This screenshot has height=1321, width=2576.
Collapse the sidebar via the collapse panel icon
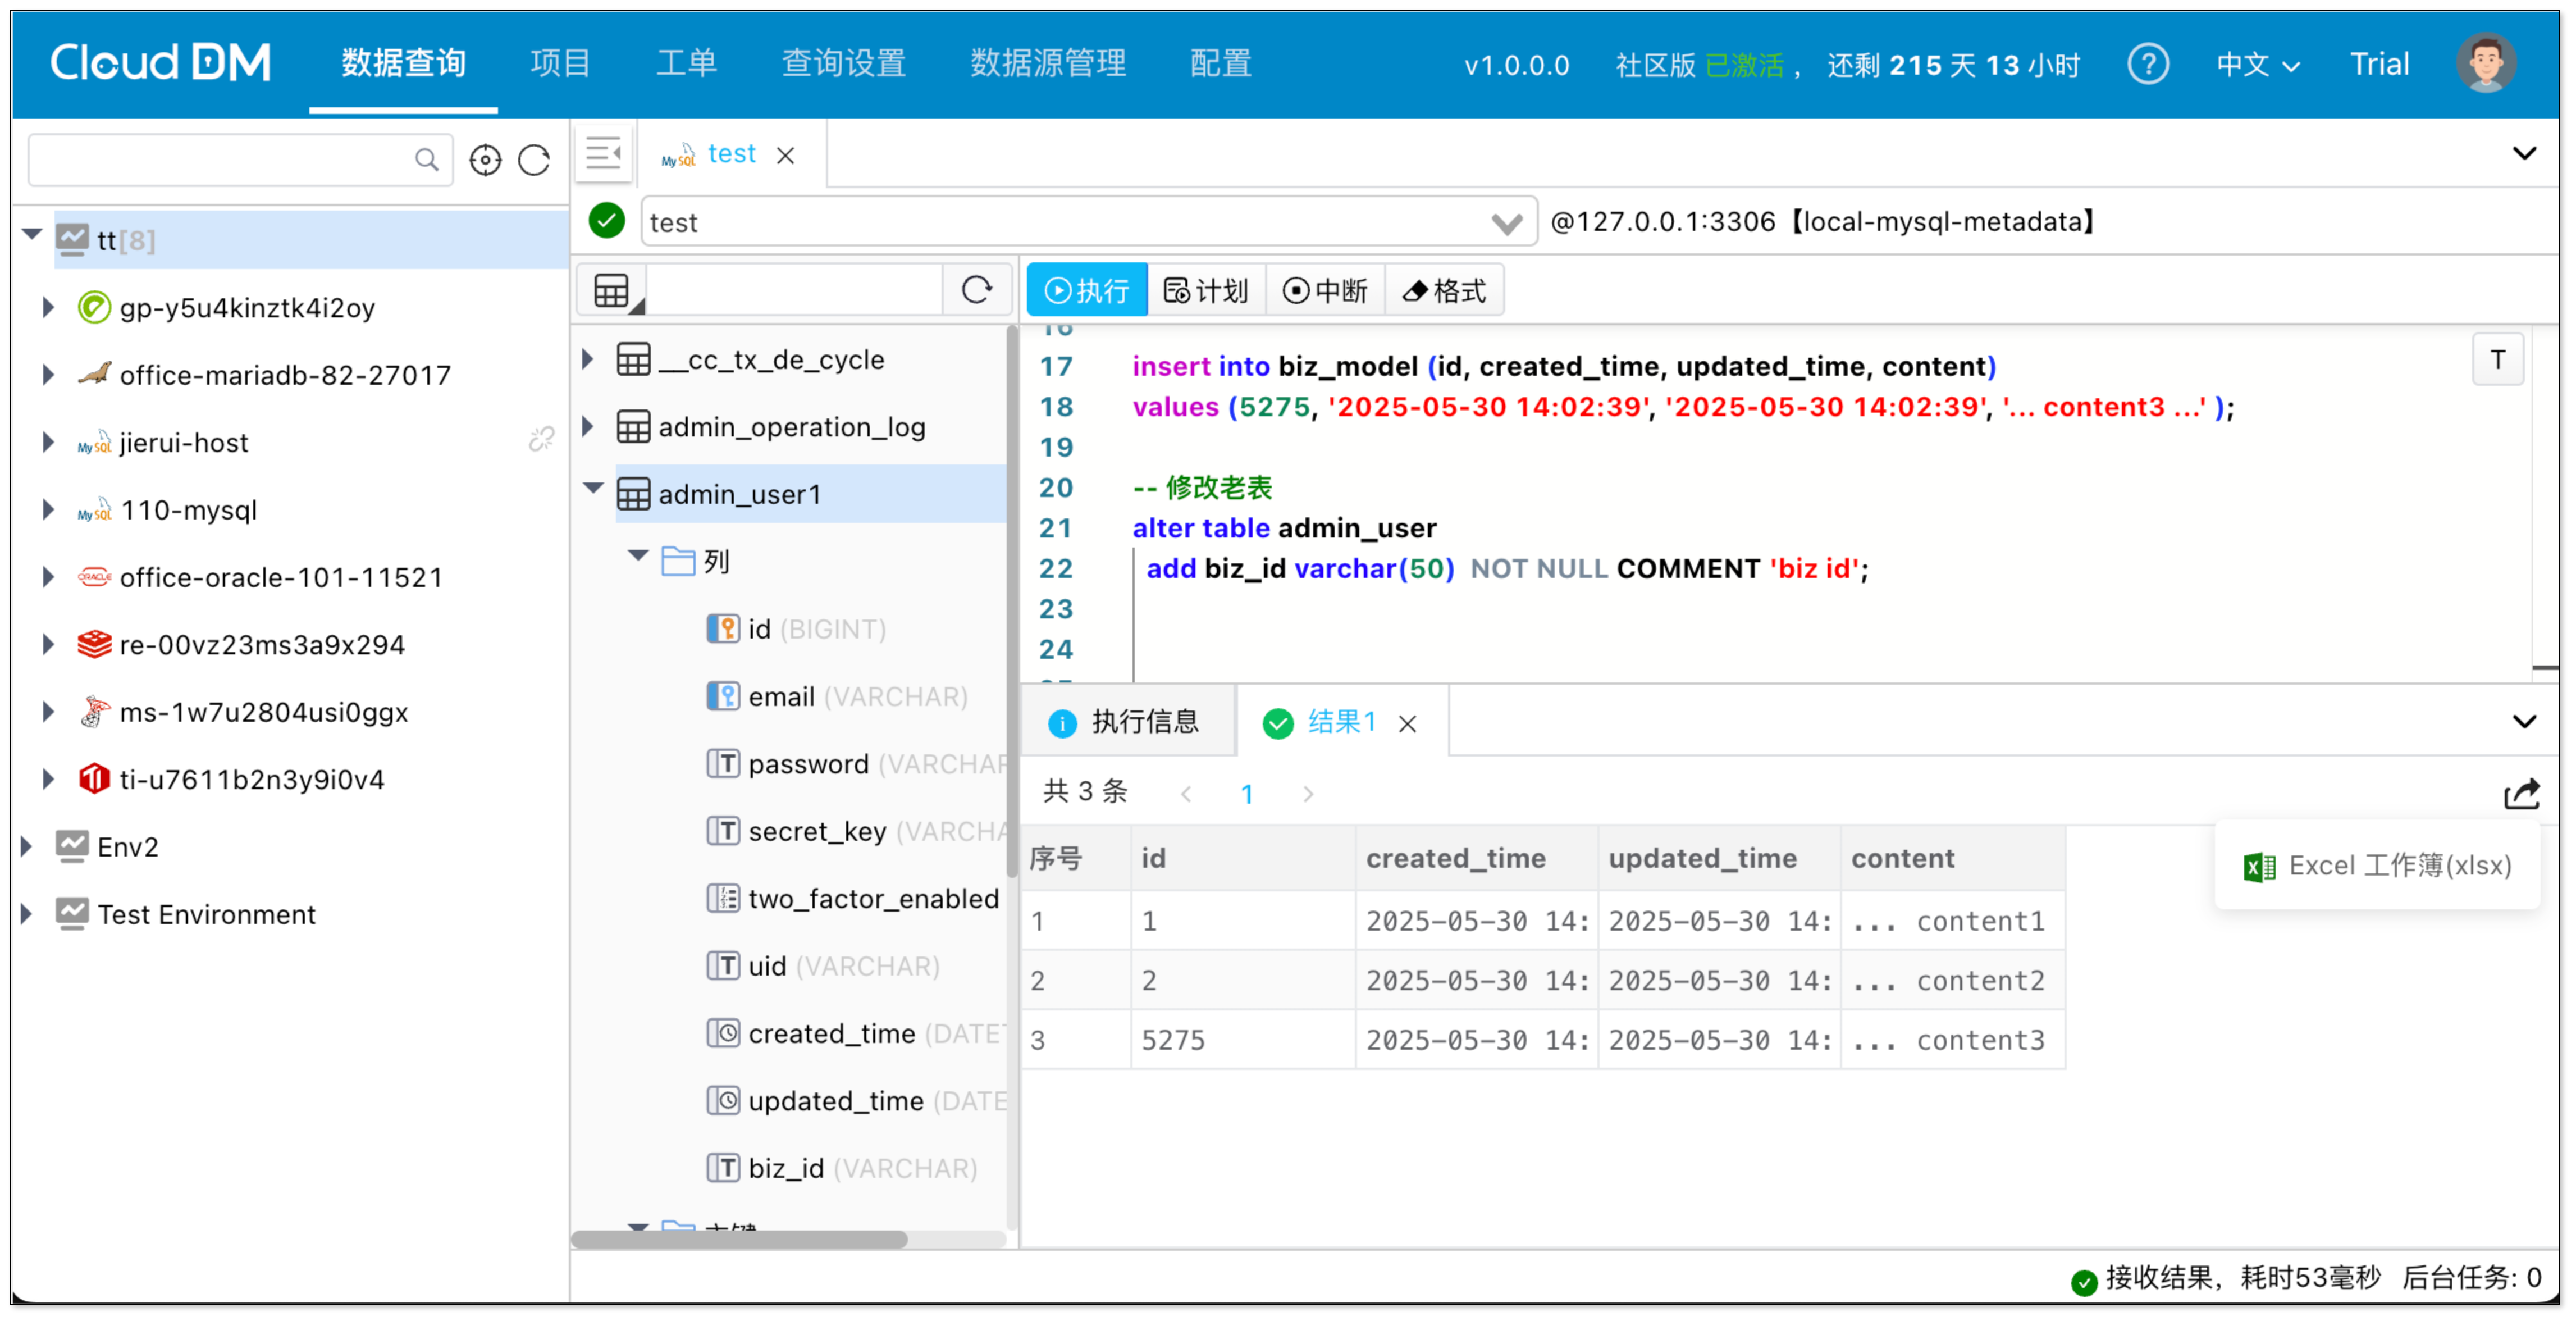[603, 152]
